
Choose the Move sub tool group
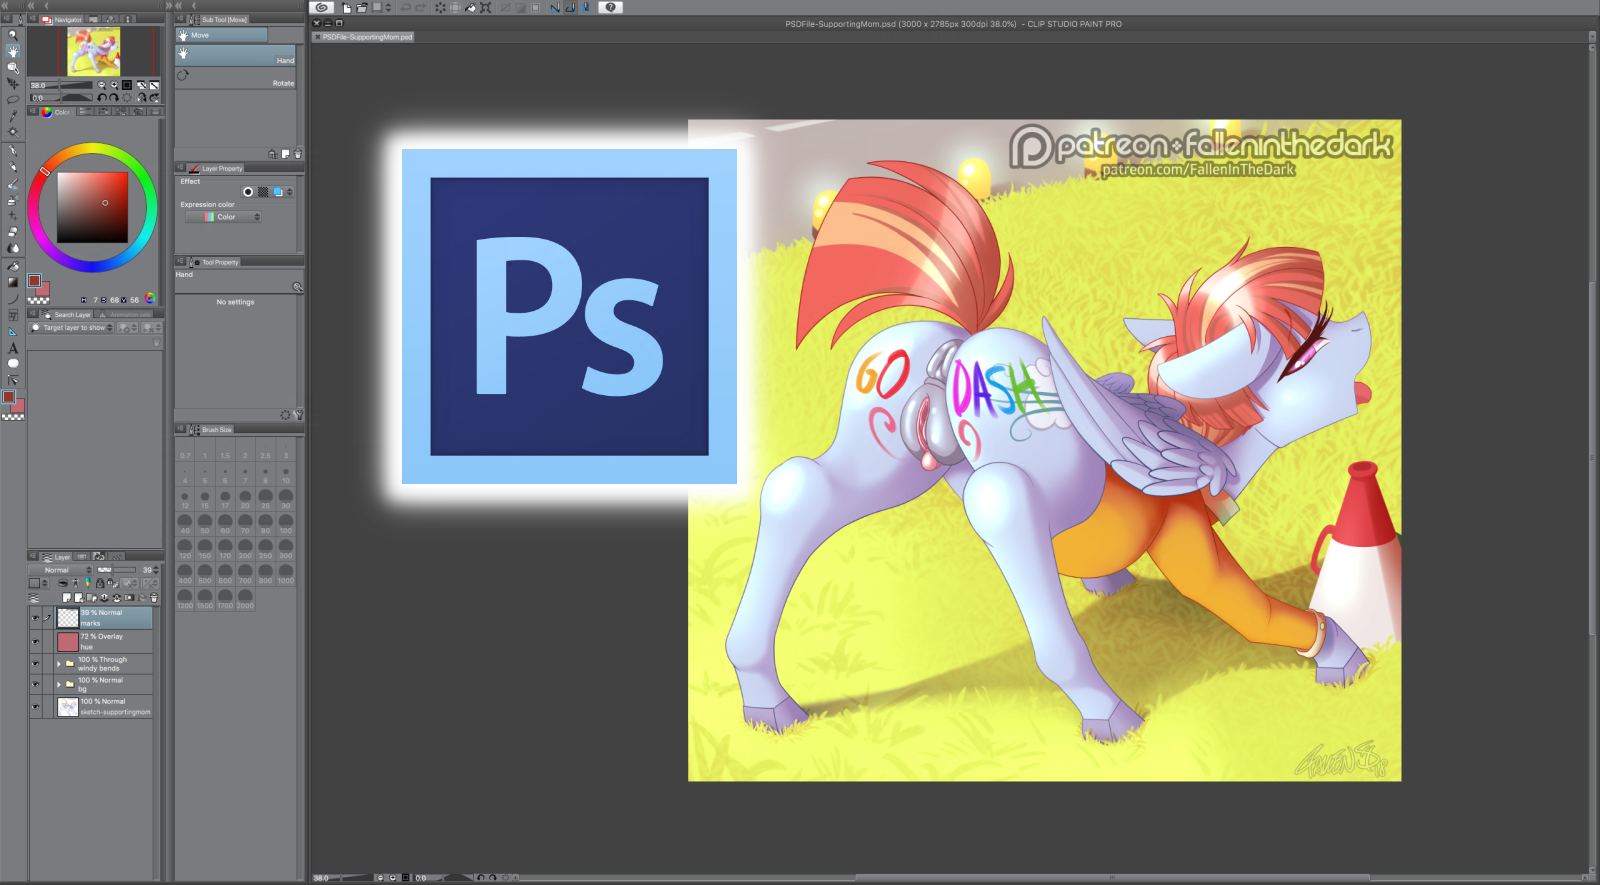point(222,35)
